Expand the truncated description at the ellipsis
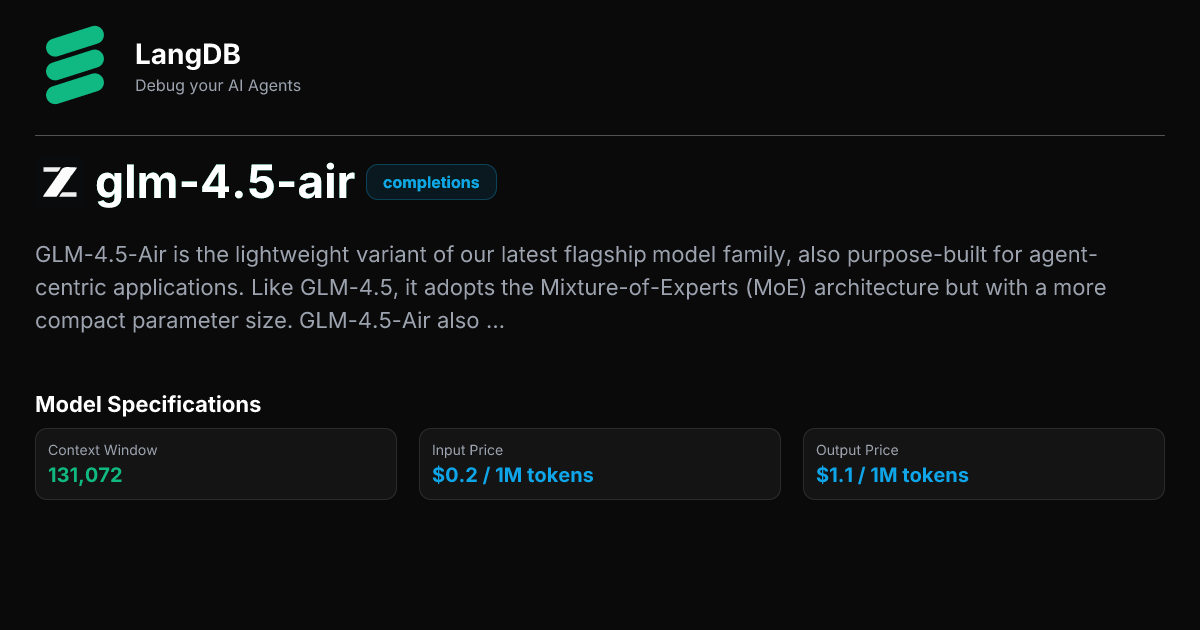This screenshot has width=1200, height=630. pyautogui.click(x=494, y=322)
